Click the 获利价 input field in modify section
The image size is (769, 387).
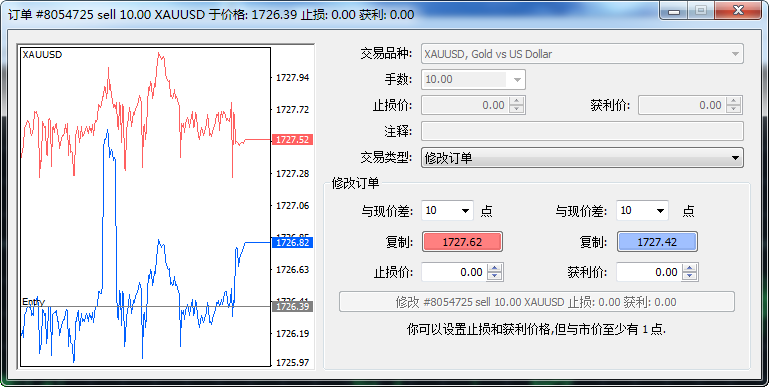point(649,272)
